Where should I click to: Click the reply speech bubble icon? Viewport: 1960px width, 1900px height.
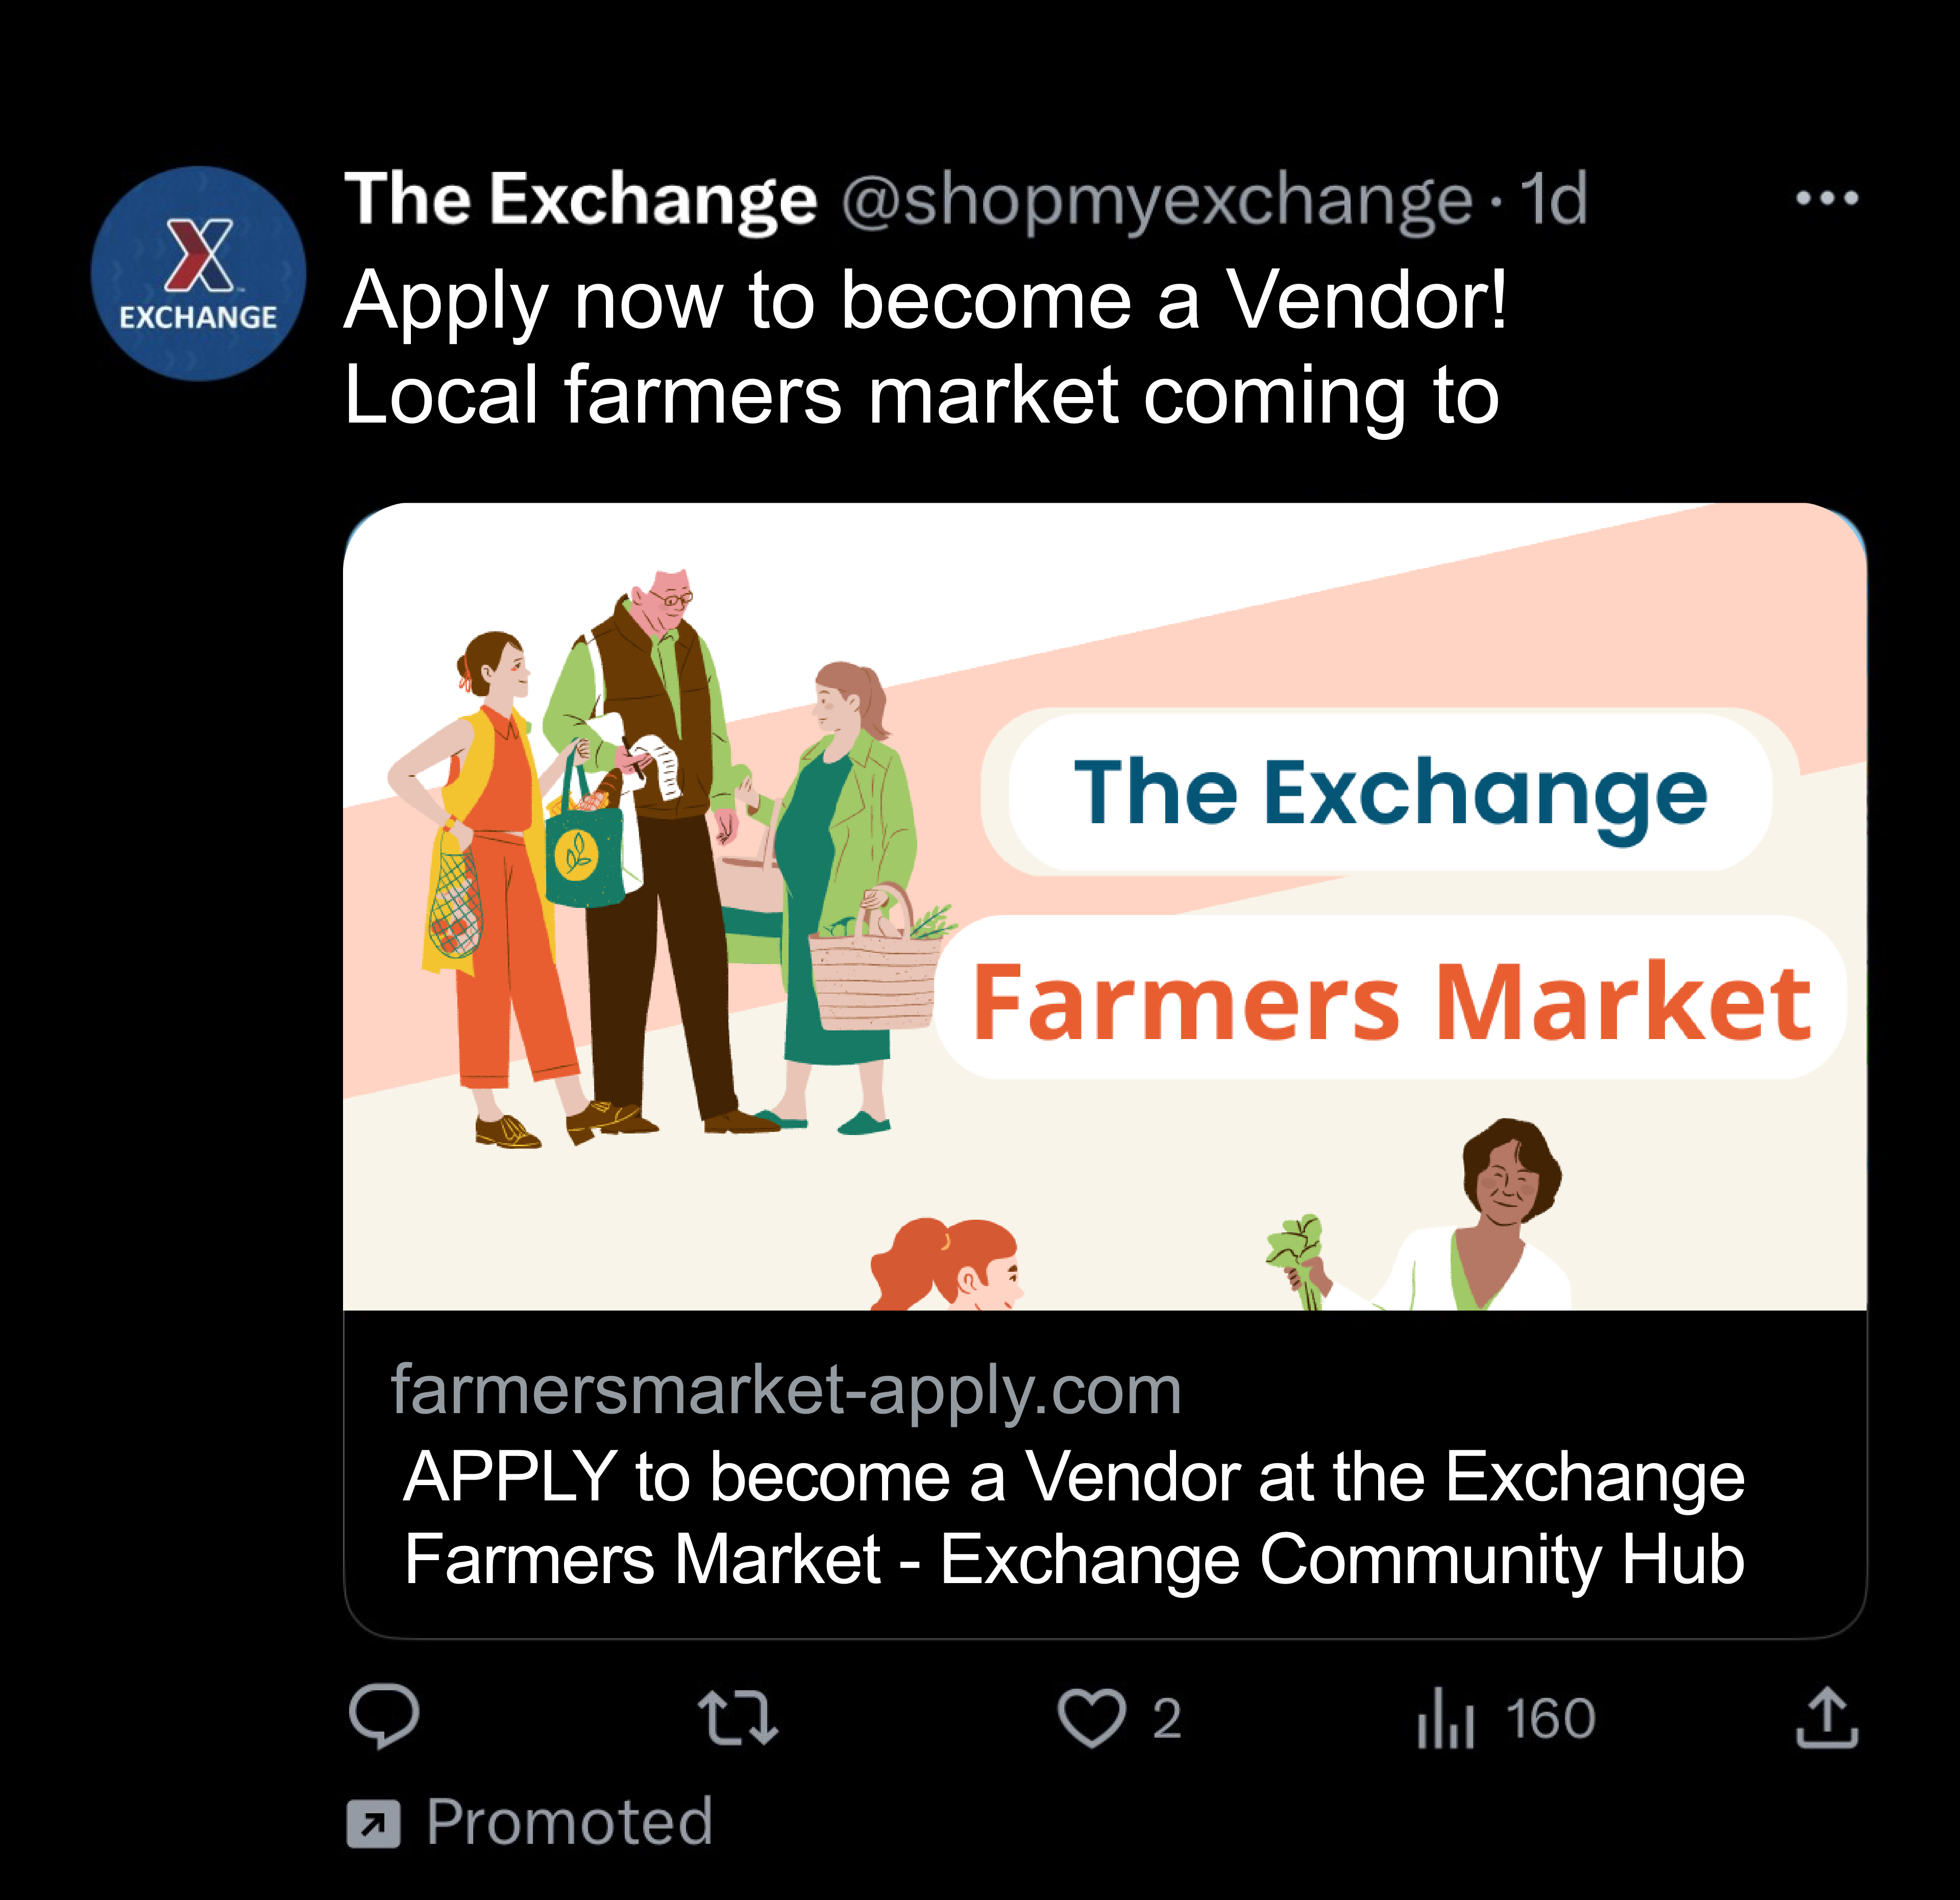(384, 1716)
